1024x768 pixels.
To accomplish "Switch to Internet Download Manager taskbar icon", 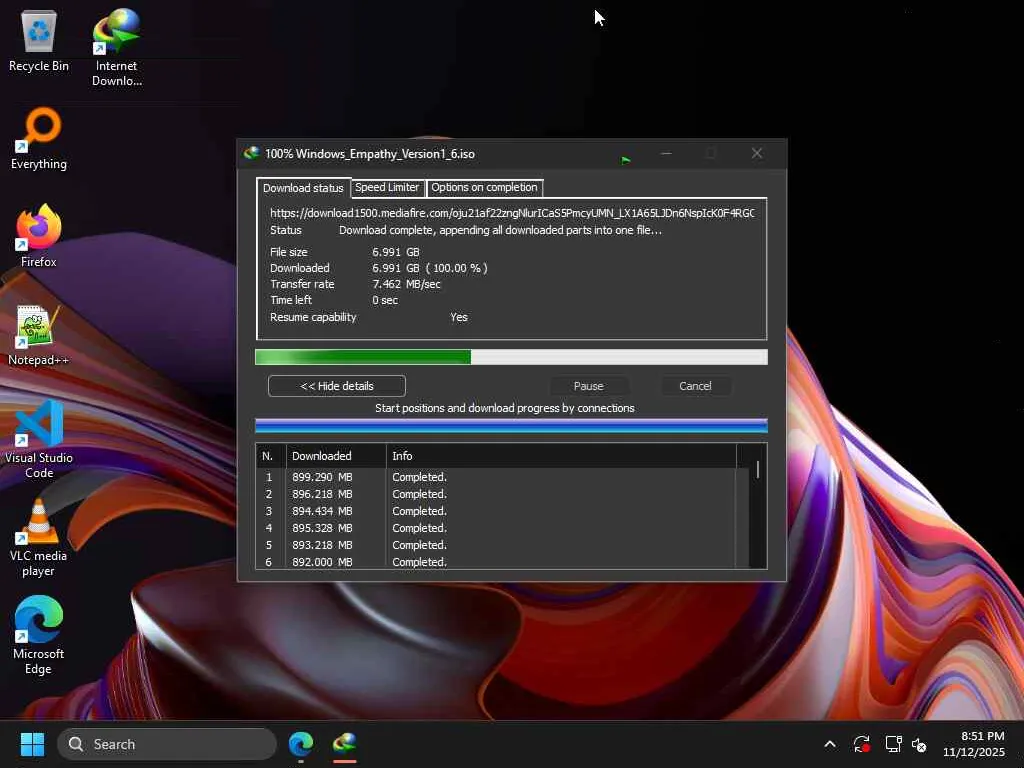I will 345,744.
